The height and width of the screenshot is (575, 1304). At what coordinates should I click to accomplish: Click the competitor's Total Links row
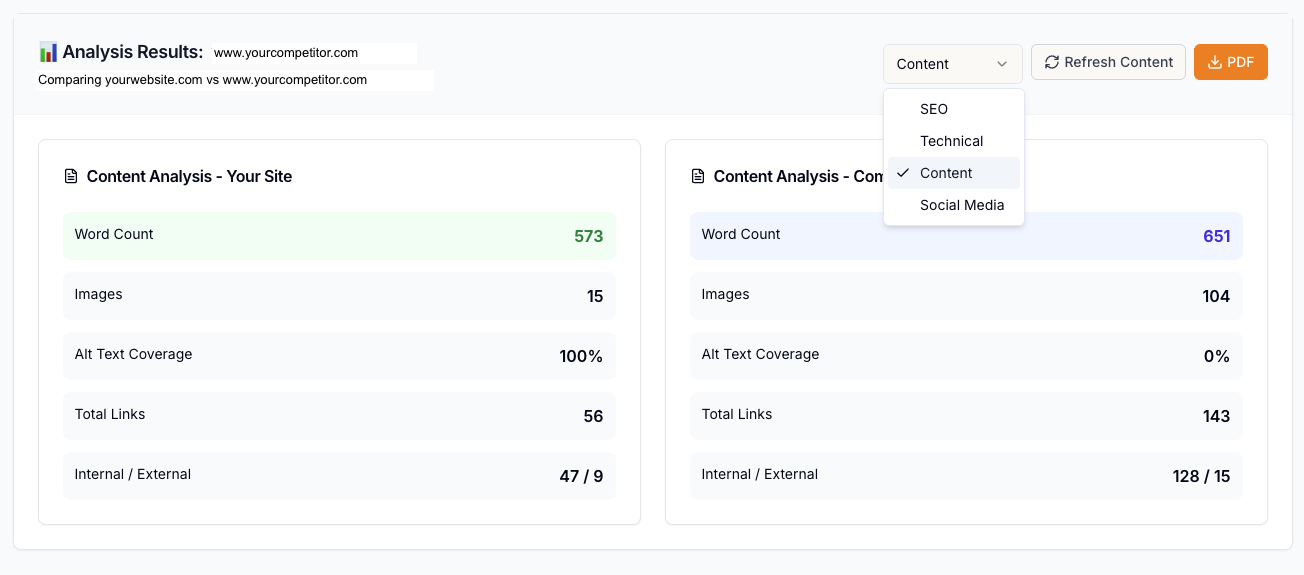pyautogui.click(x=965, y=416)
